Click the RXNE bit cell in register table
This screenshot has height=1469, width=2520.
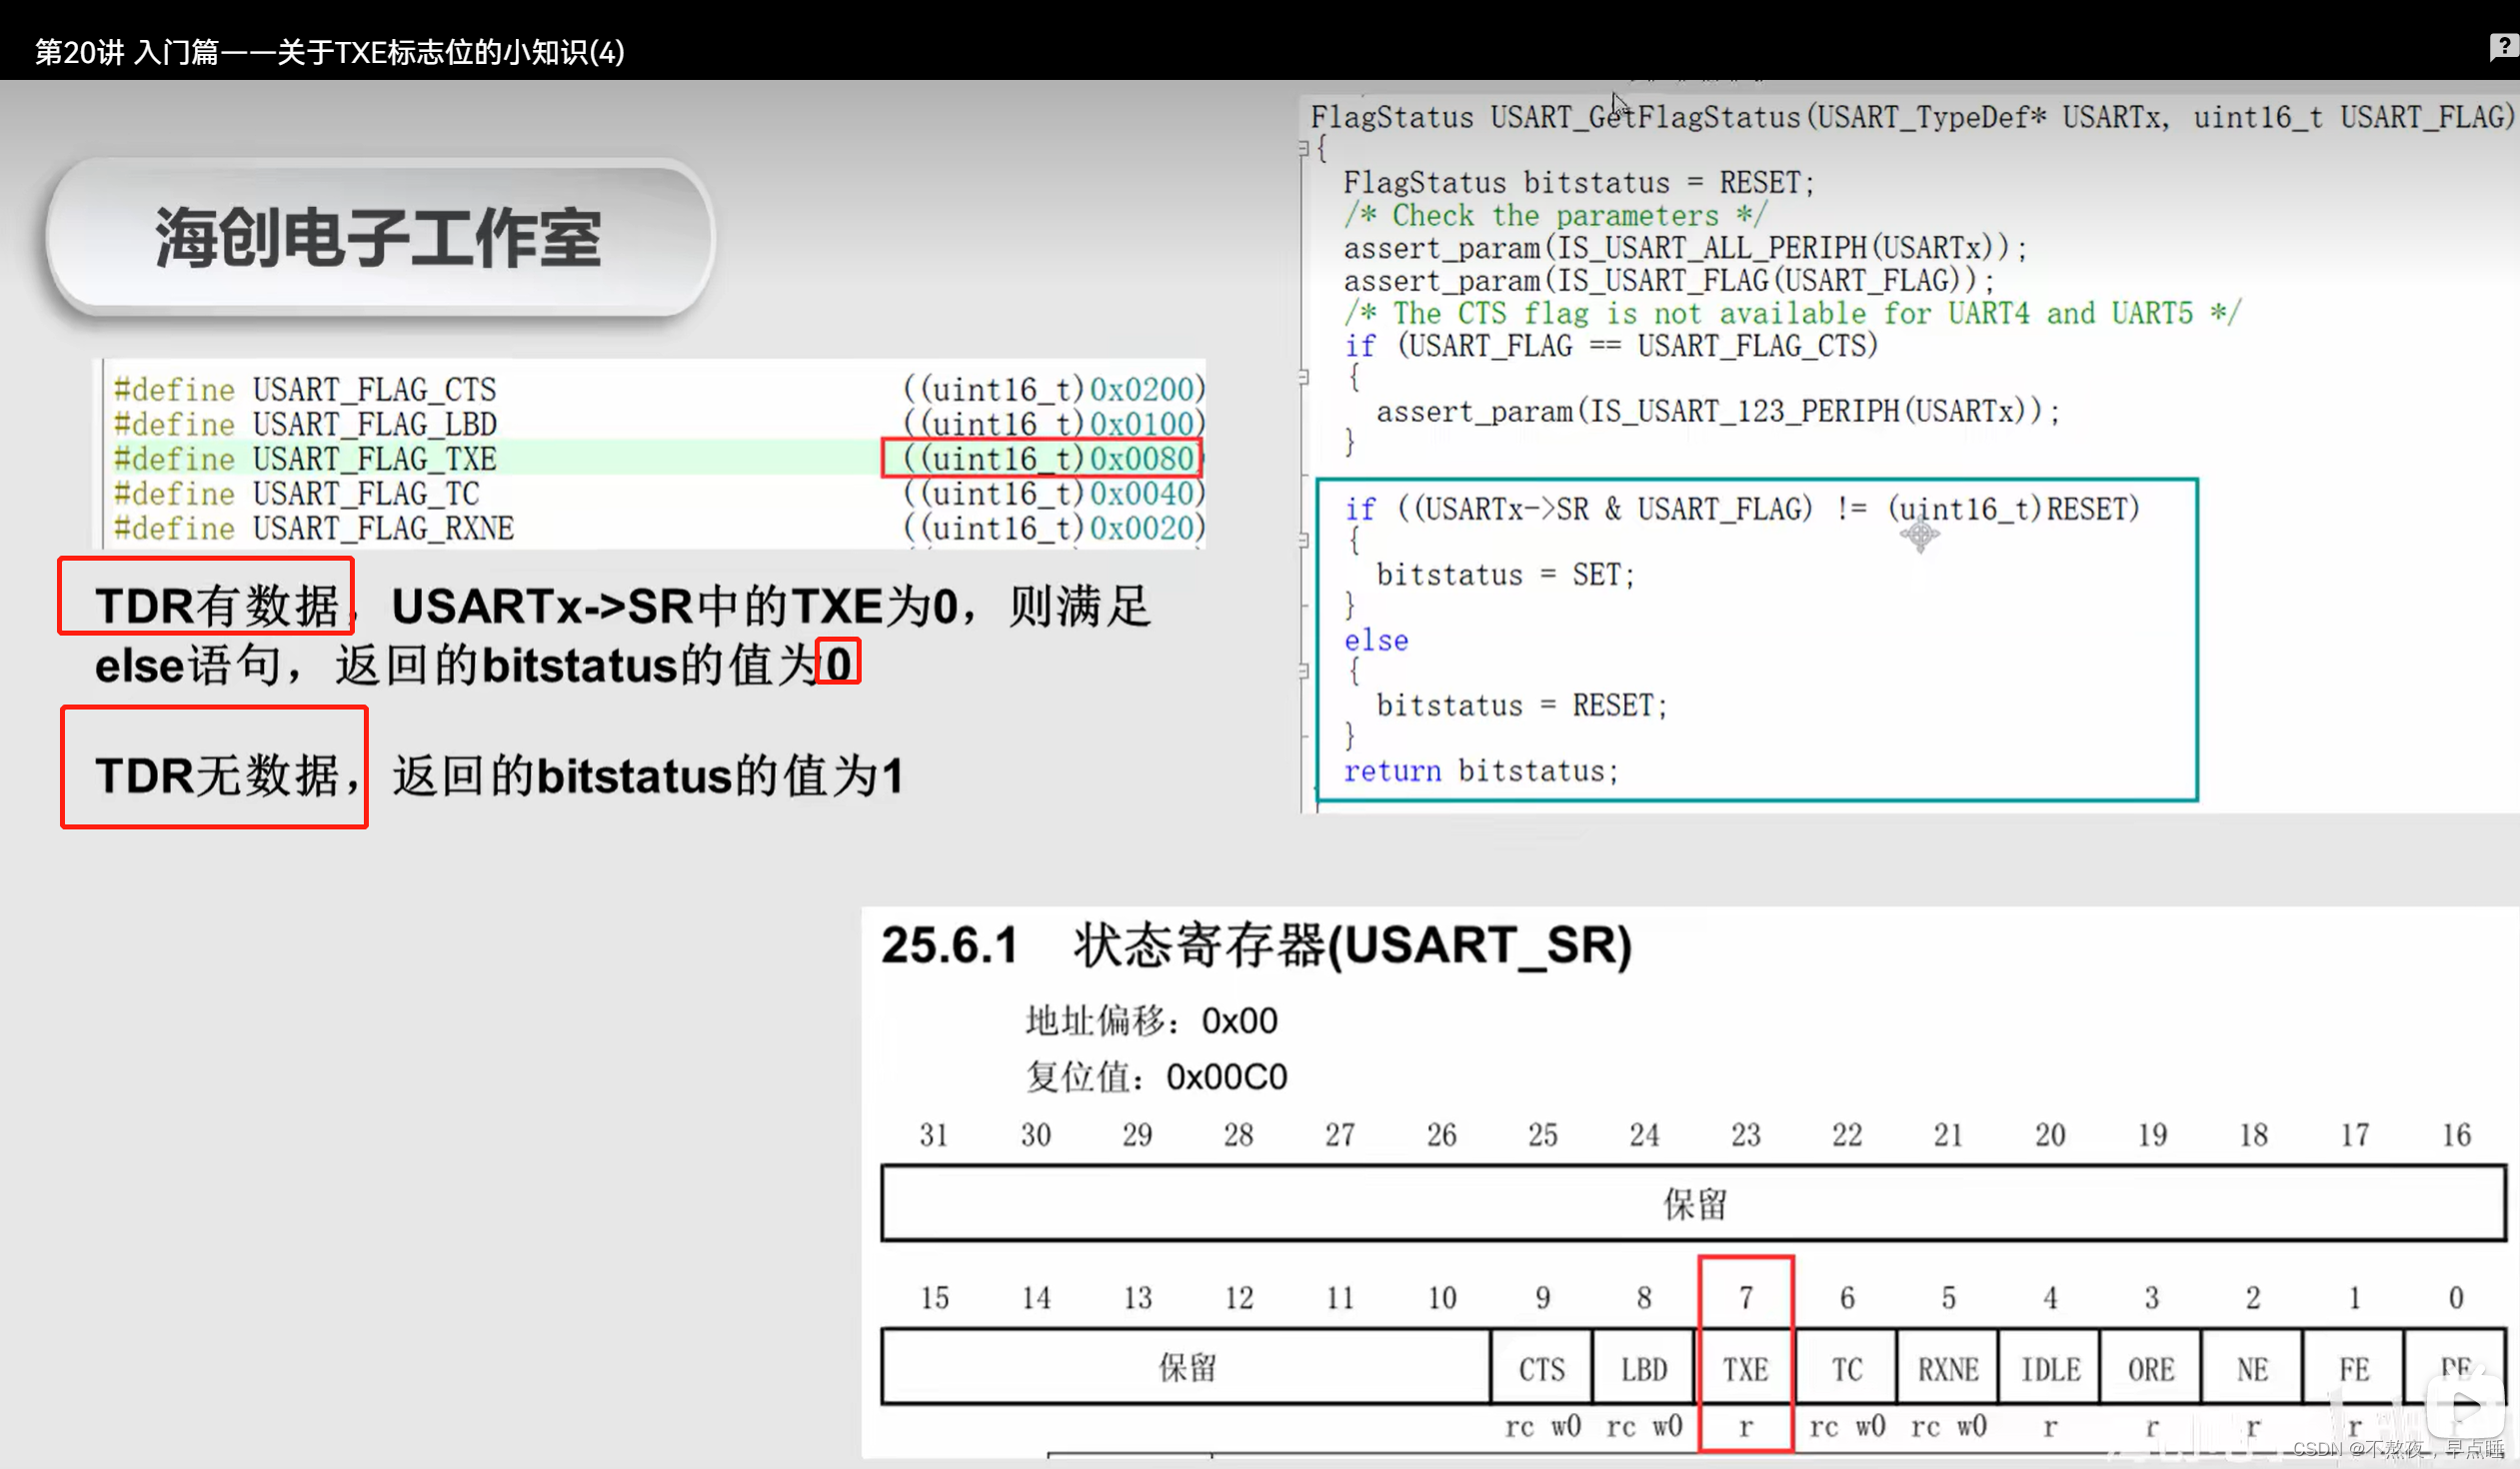[1947, 1367]
